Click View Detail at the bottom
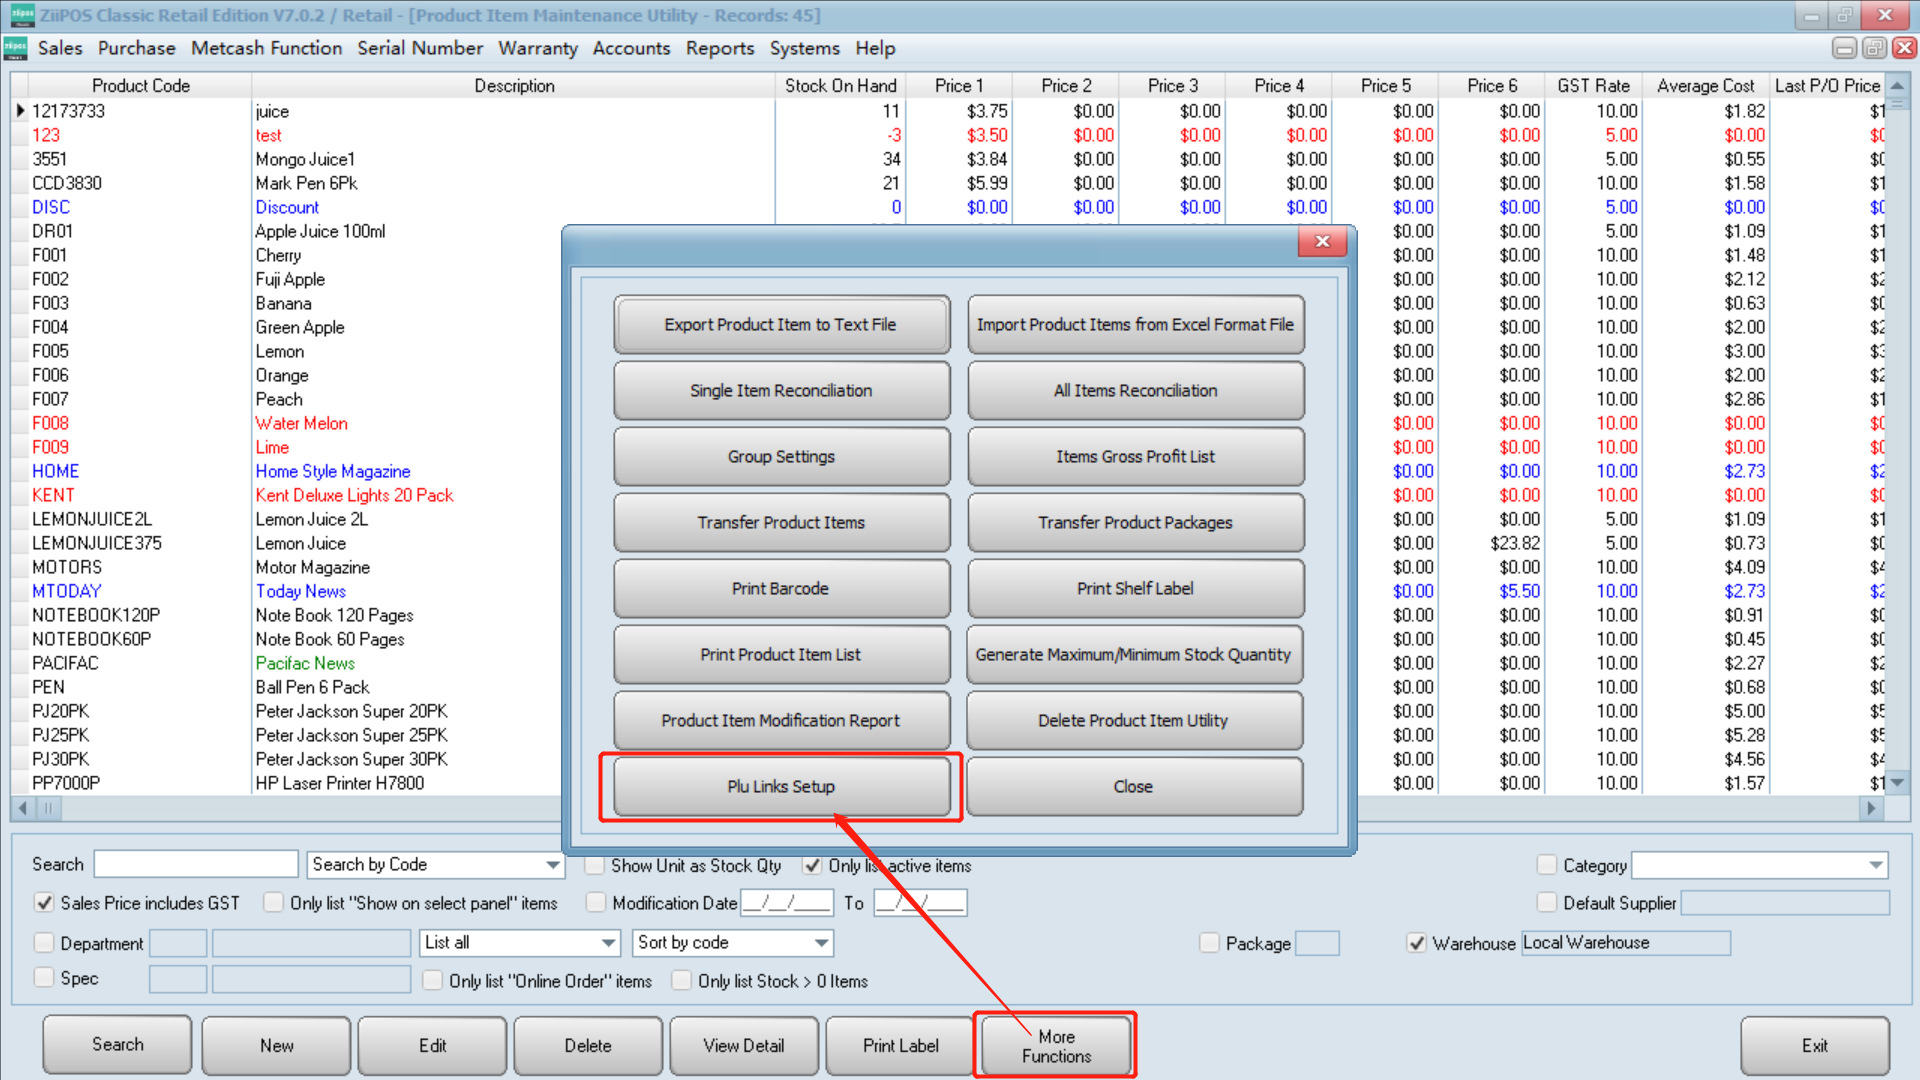Screen dimensions: 1920x1080 [x=743, y=1045]
